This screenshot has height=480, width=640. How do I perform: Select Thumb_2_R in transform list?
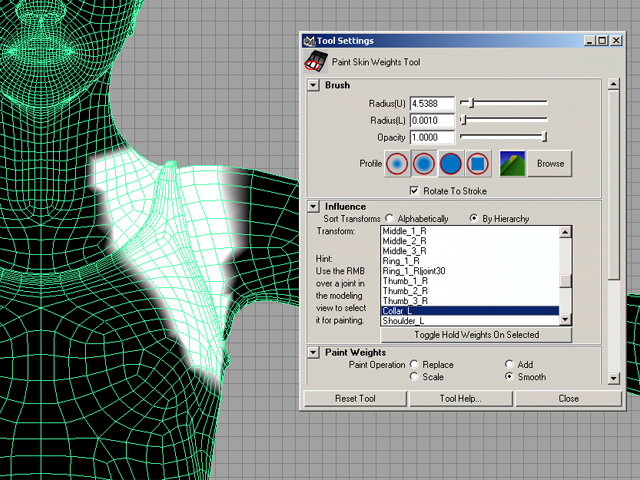point(469,291)
